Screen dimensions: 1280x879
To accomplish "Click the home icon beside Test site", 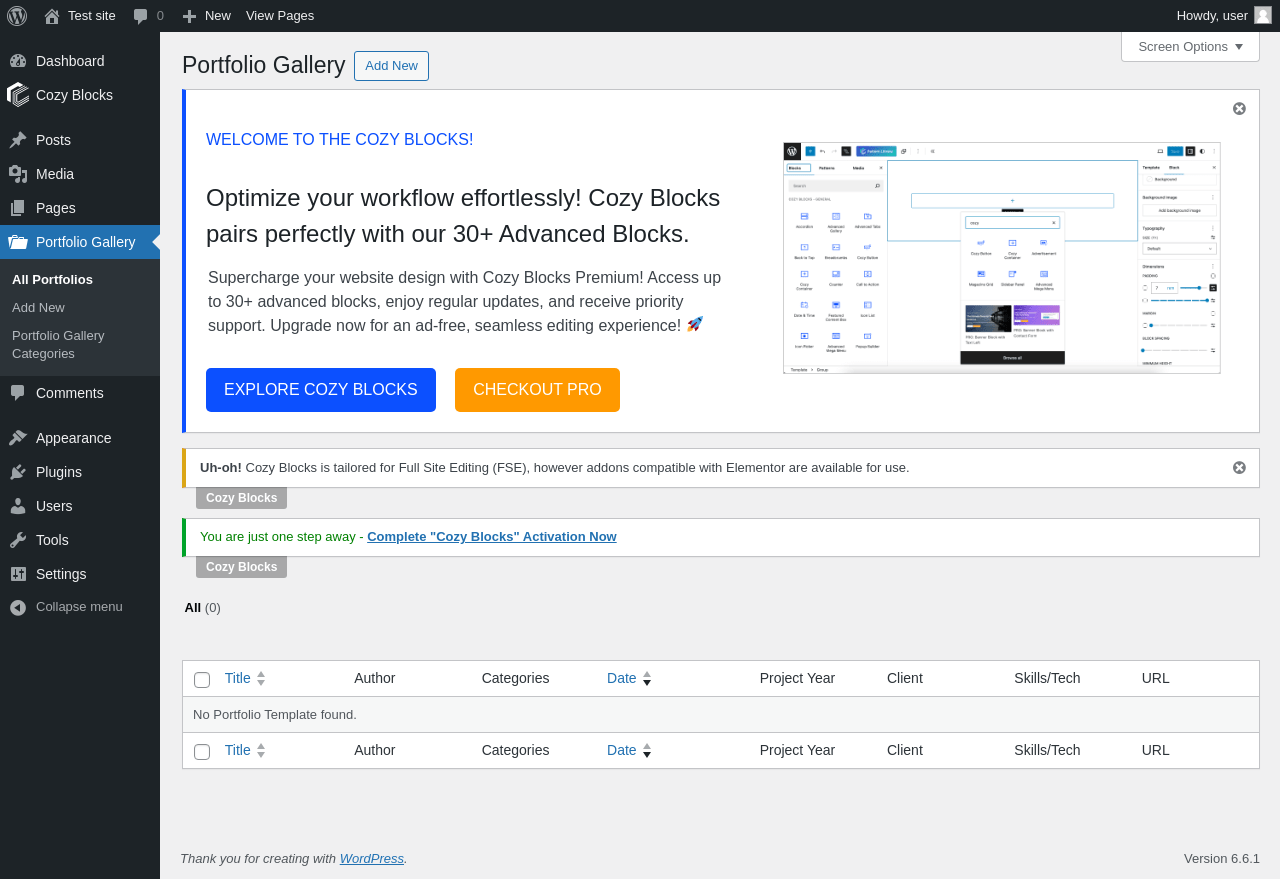I will point(52,16).
